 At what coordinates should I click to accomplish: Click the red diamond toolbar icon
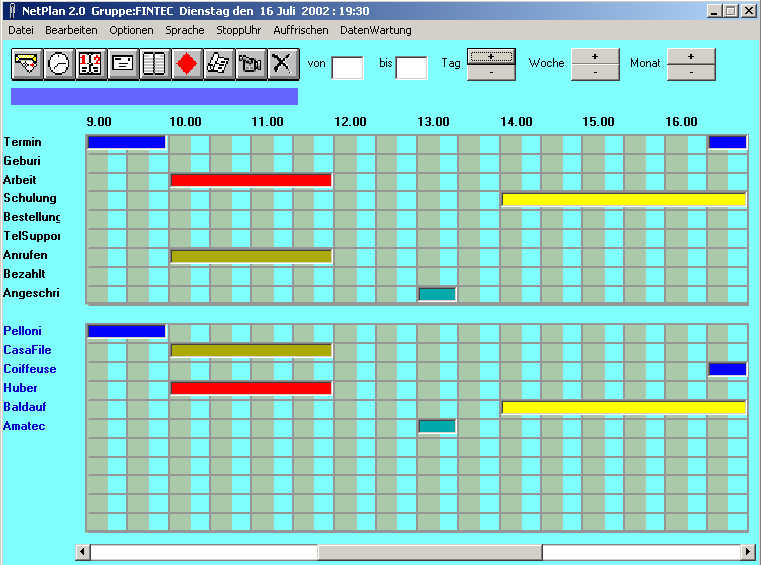(x=187, y=64)
